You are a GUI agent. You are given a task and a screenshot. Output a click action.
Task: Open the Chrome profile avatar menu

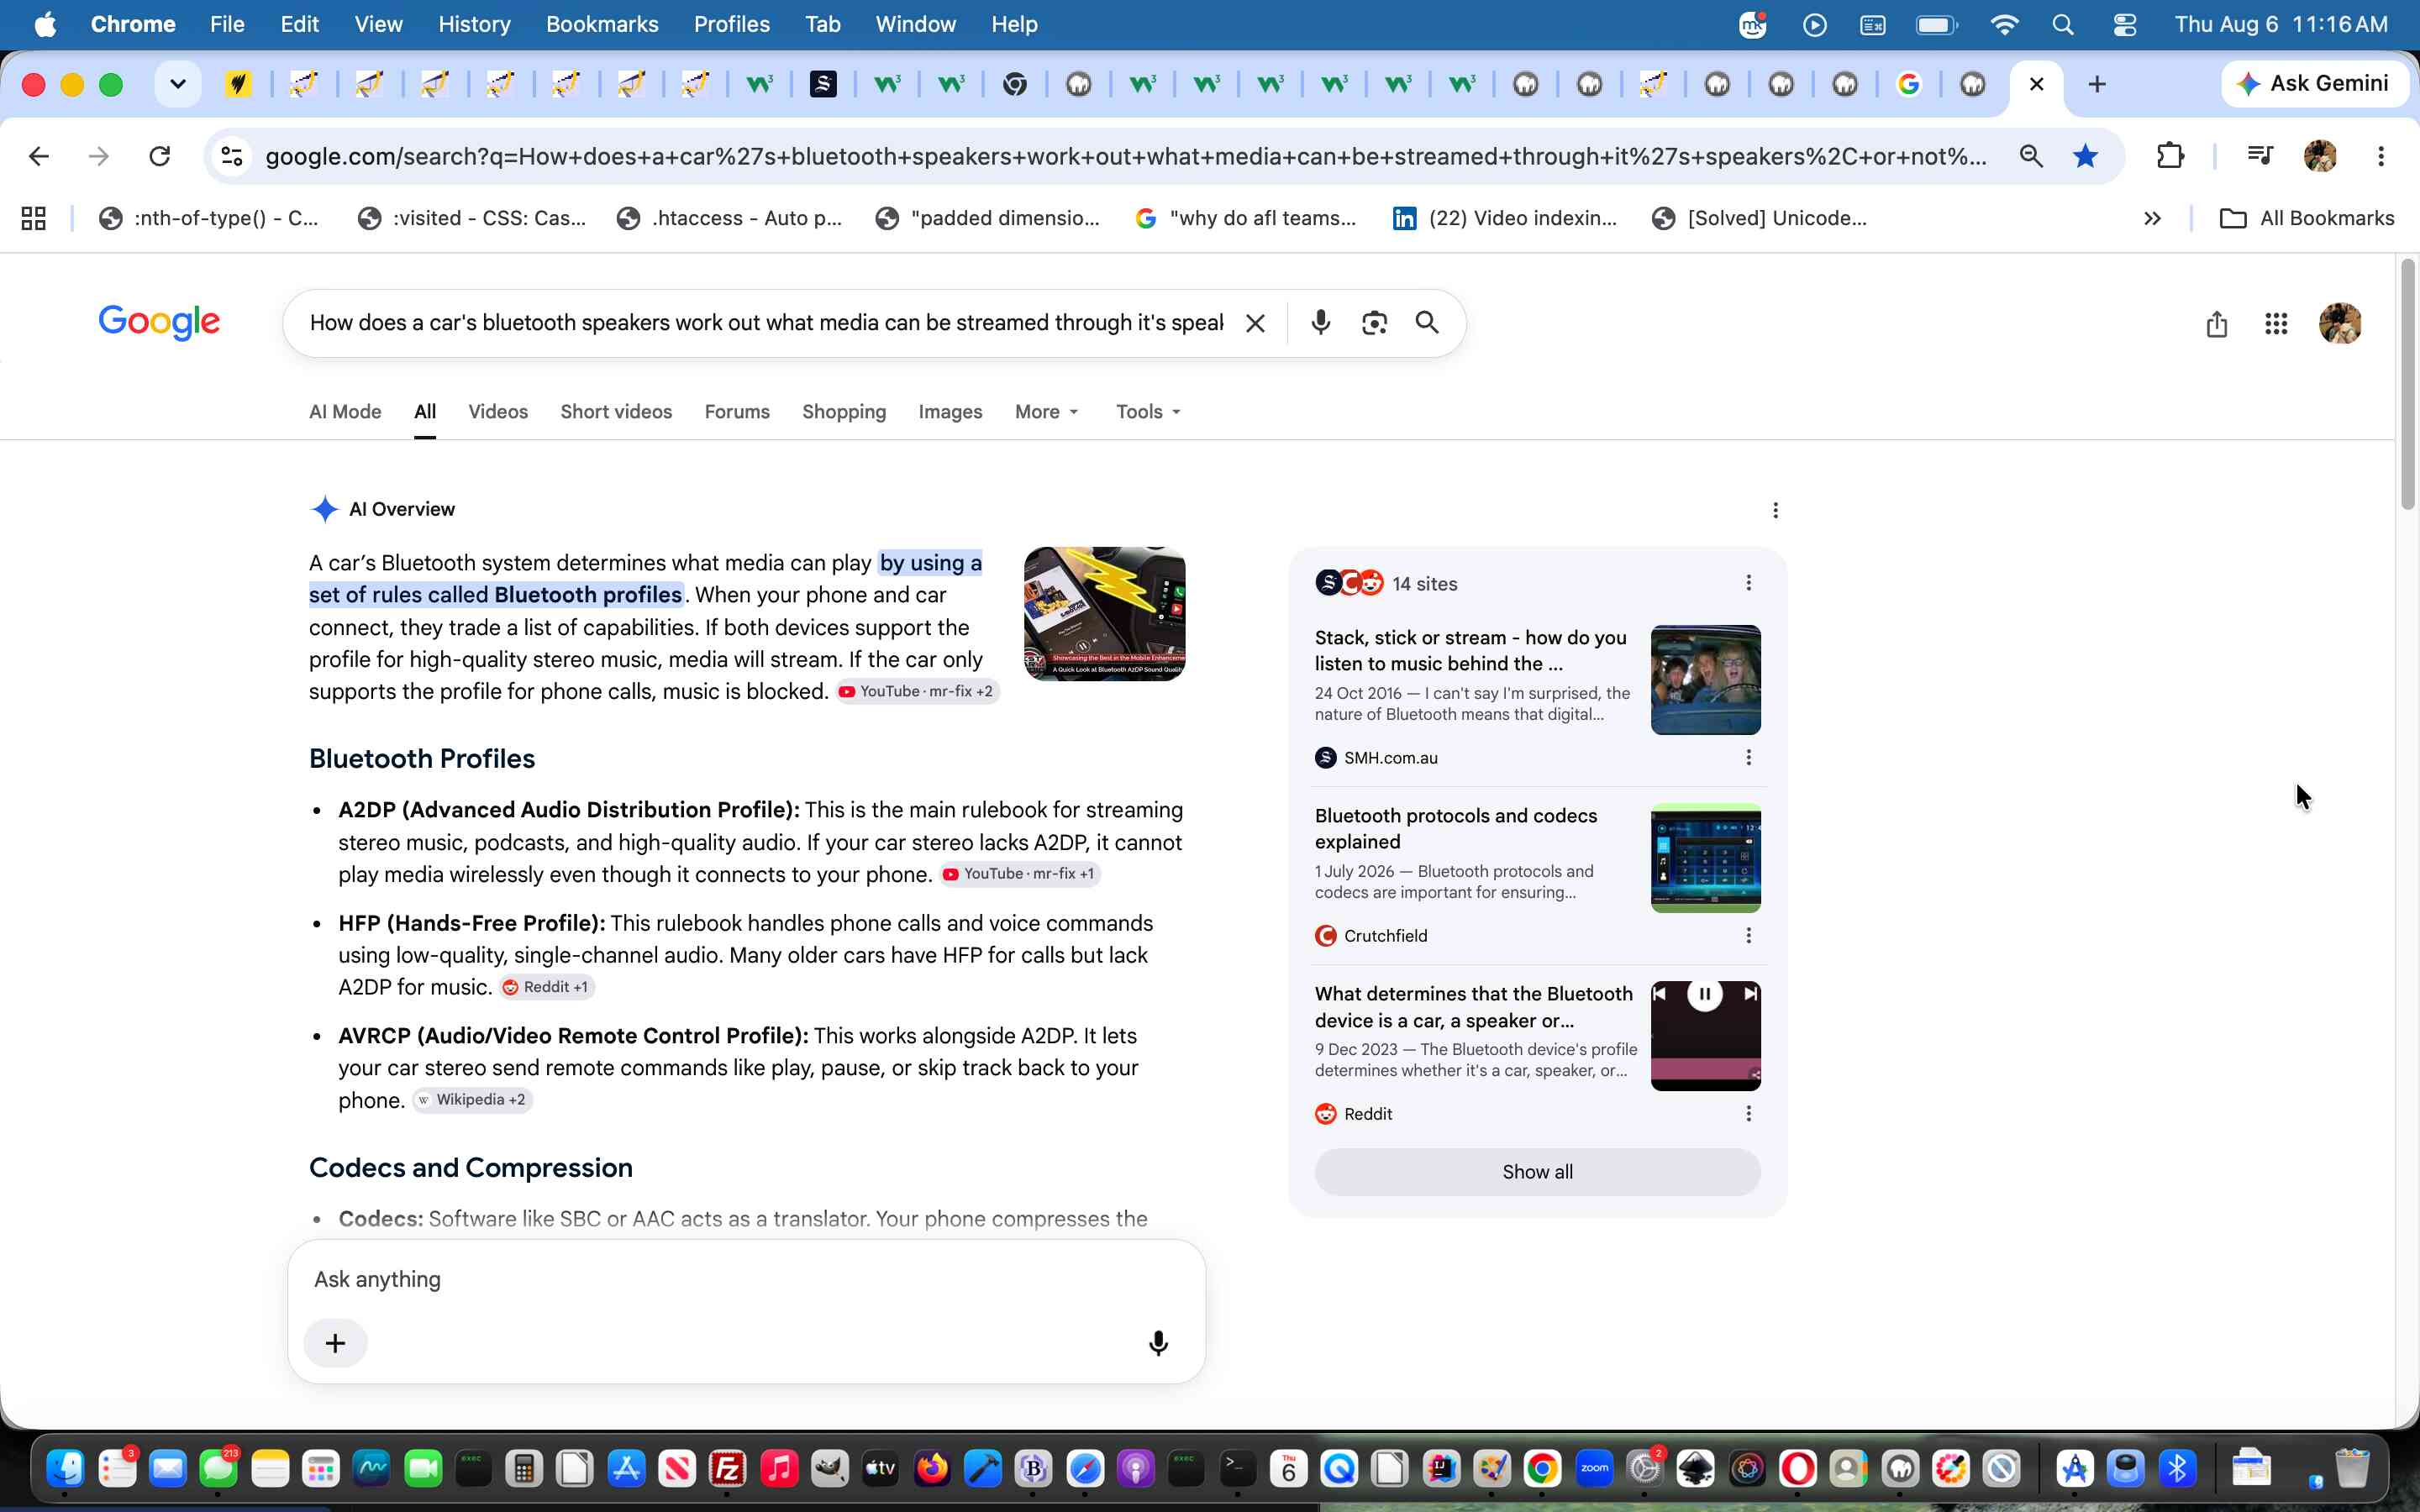click(x=2320, y=156)
